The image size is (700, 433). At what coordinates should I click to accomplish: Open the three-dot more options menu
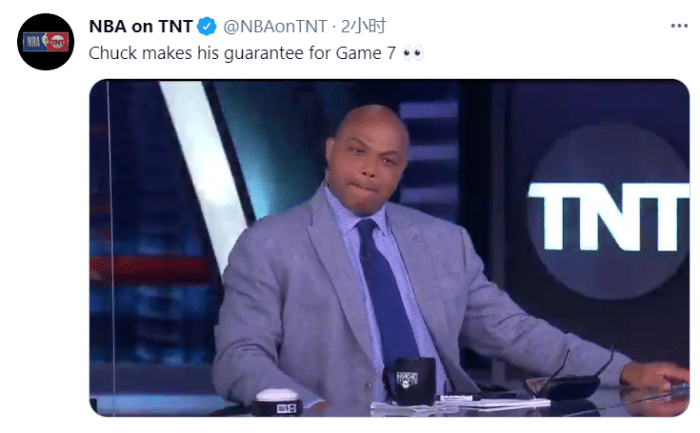click(679, 26)
